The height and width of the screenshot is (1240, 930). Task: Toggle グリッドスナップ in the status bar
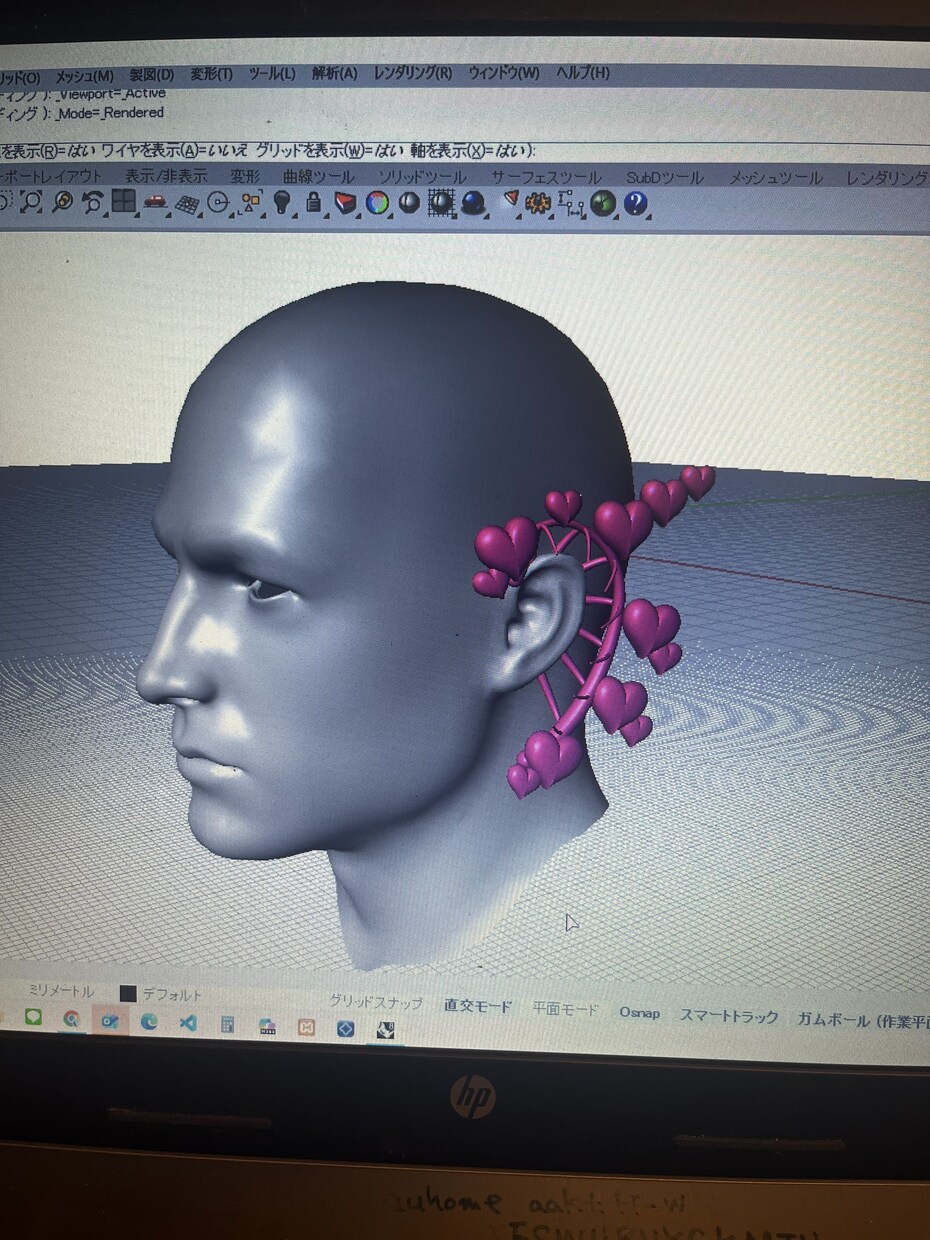tap(376, 1002)
